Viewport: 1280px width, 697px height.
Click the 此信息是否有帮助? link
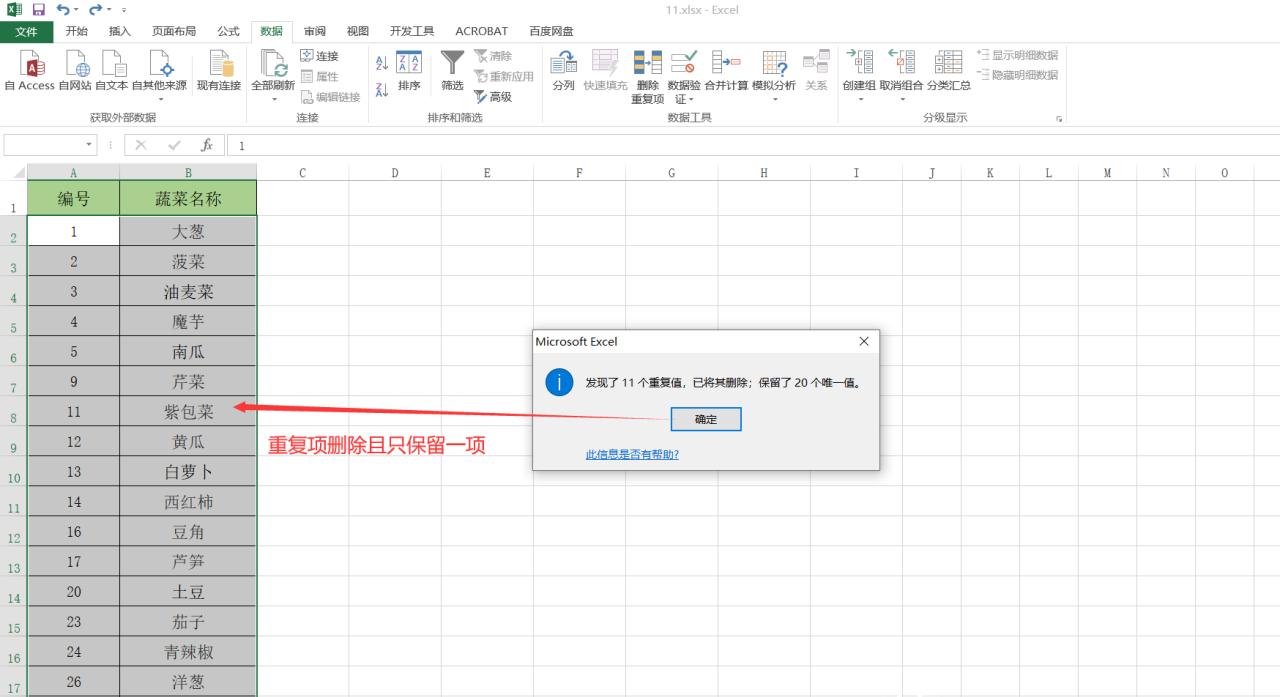point(632,454)
